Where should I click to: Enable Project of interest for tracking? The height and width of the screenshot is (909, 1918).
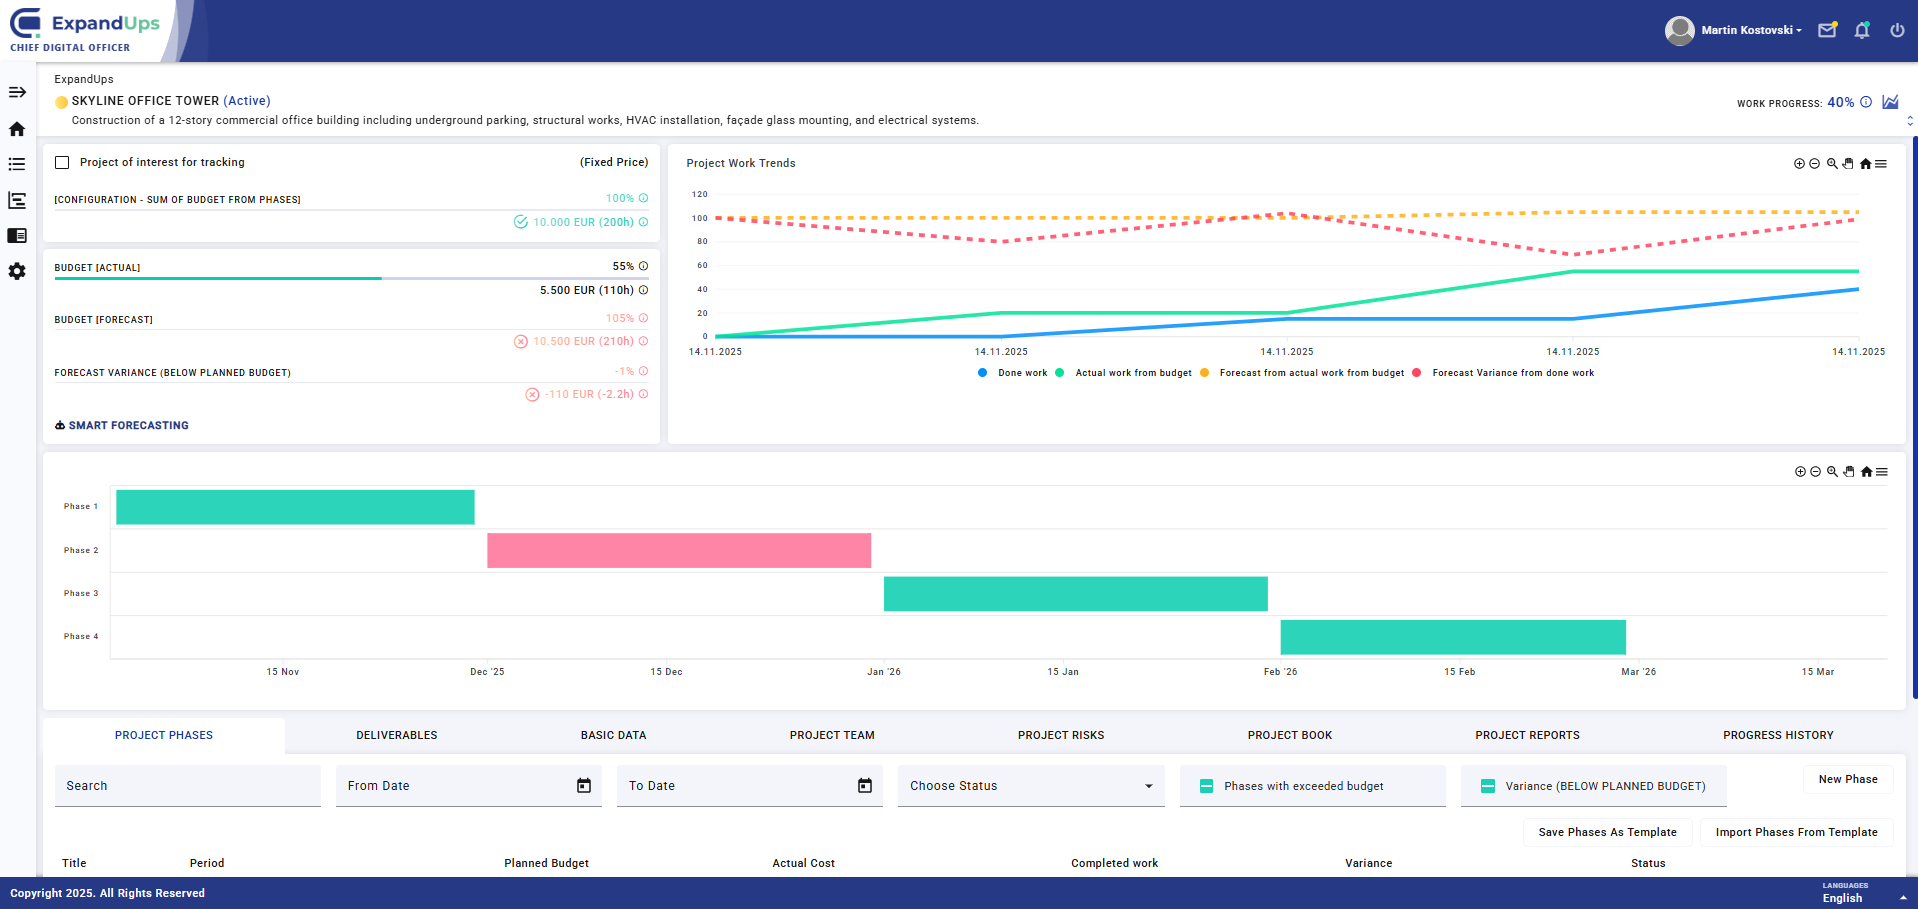(62, 162)
